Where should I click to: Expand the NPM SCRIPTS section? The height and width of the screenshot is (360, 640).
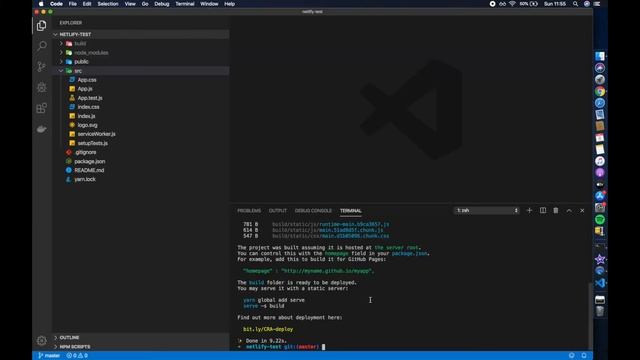coord(141,347)
